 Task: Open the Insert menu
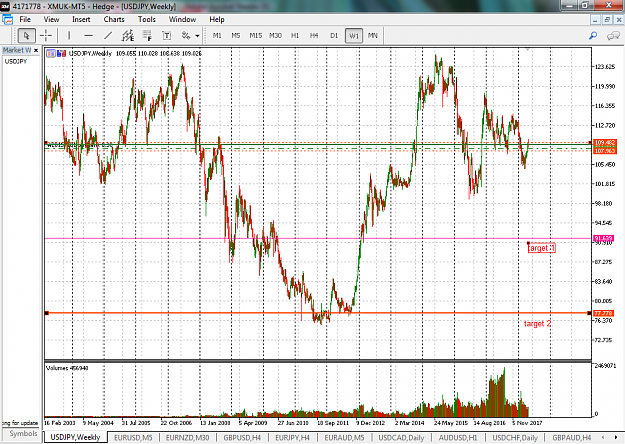pyautogui.click(x=81, y=19)
